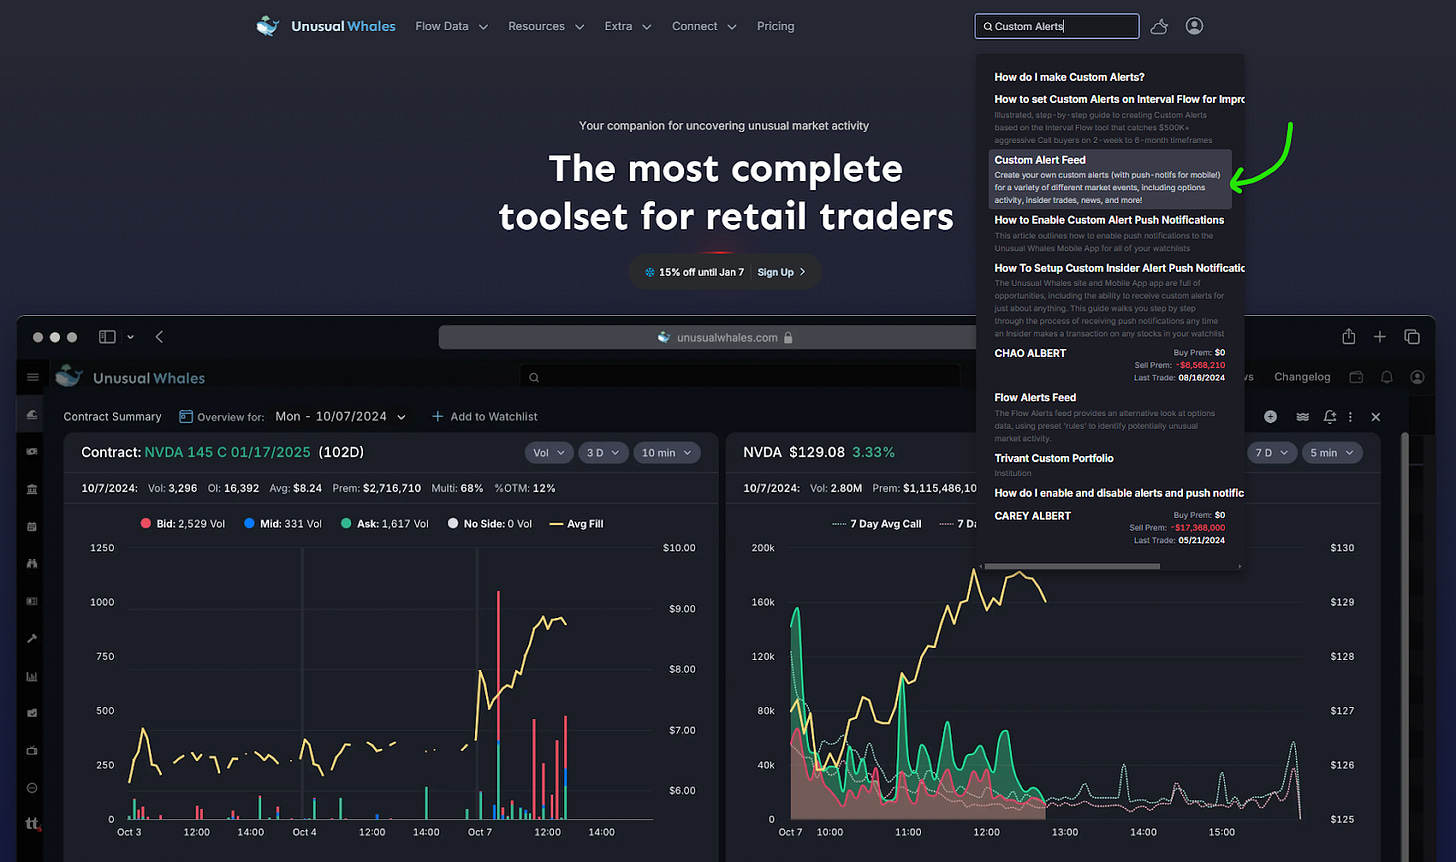
Task: Click the Sign Up button
Action: tap(781, 272)
